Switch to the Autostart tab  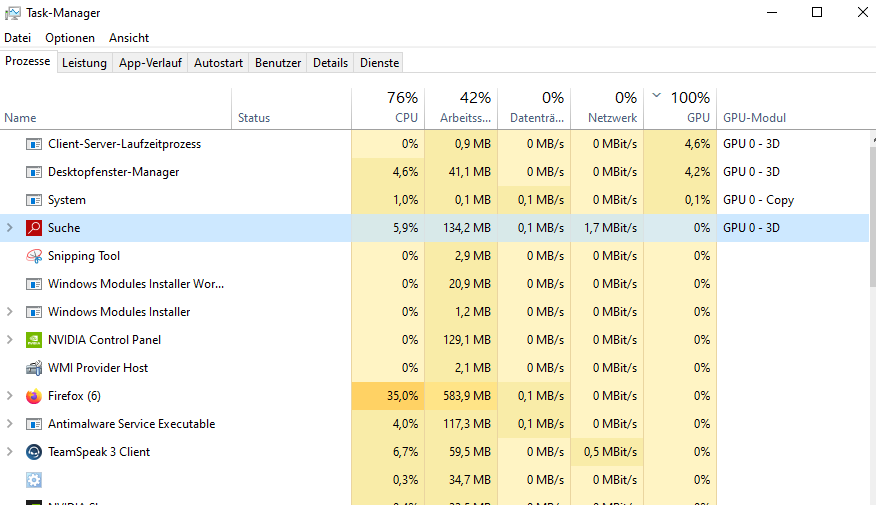tap(218, 63)
